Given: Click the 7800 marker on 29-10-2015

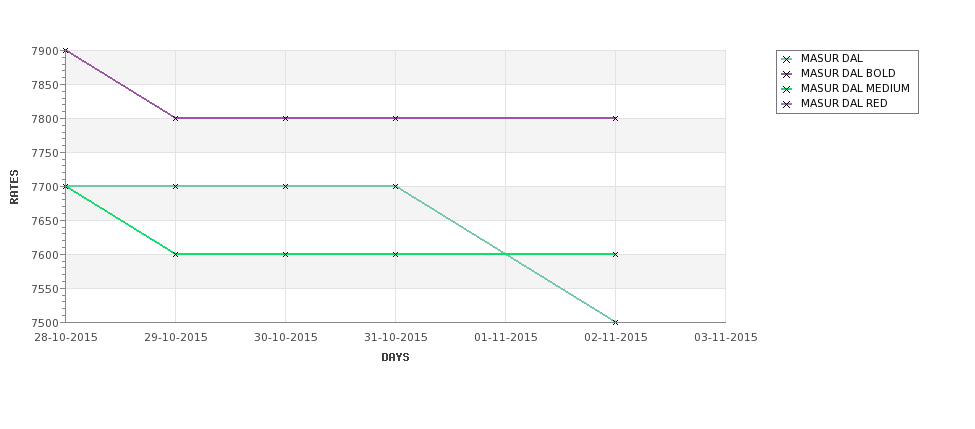Looking at the screenshot, I should pos(175,118).
